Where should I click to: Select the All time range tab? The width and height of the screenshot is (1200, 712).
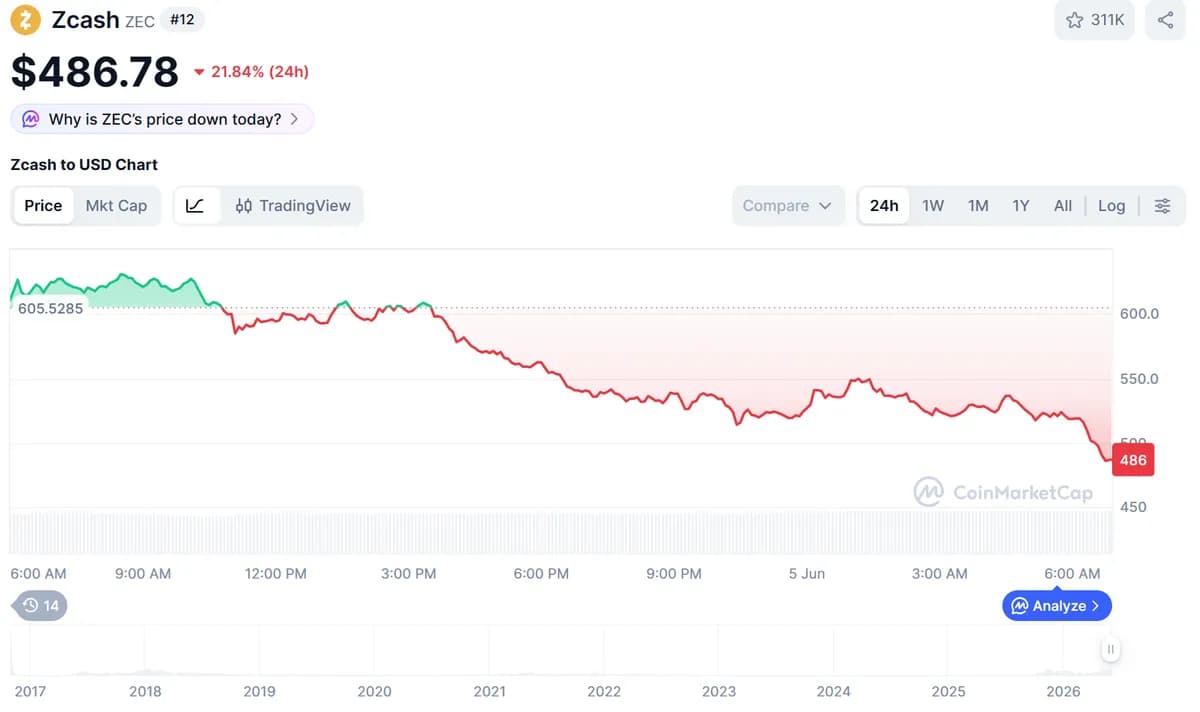click(x=1063, y=206)
